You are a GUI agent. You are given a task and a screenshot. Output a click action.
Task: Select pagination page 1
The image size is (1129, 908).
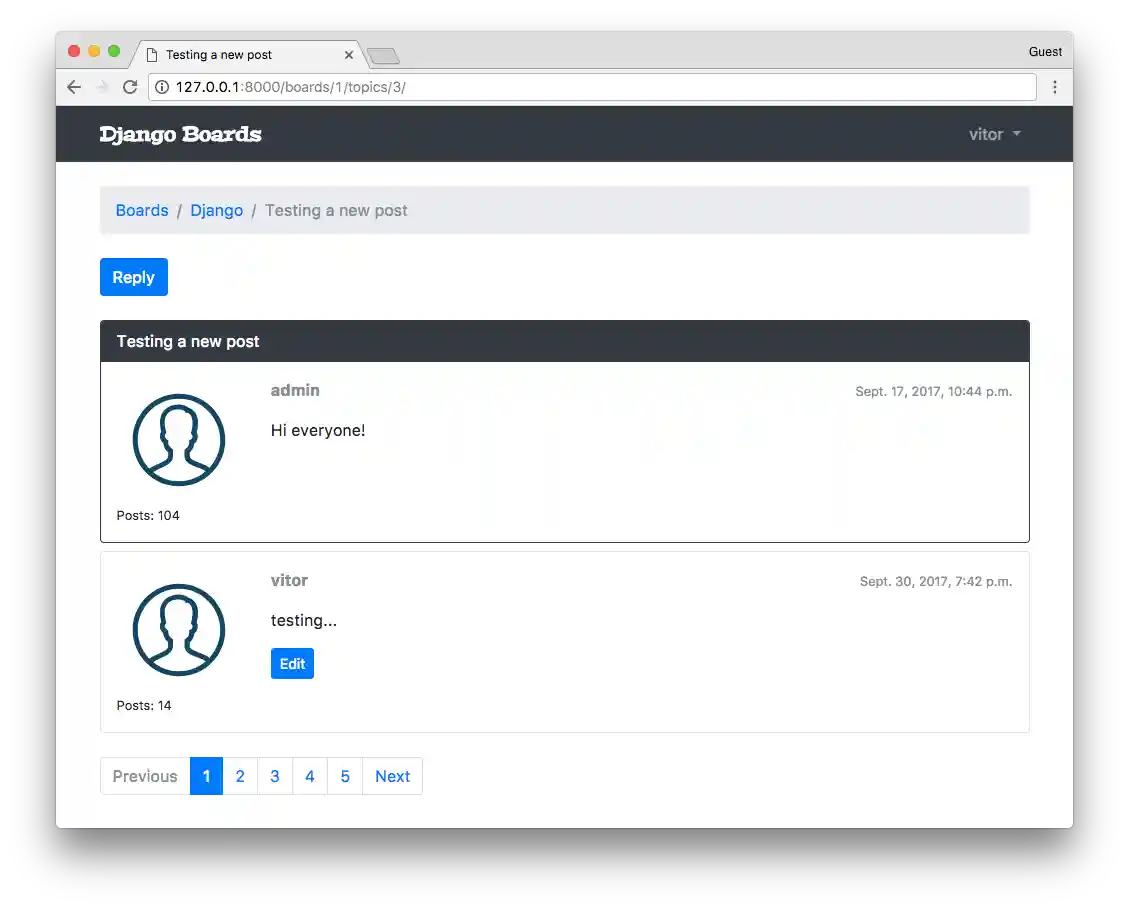(206, 776)
